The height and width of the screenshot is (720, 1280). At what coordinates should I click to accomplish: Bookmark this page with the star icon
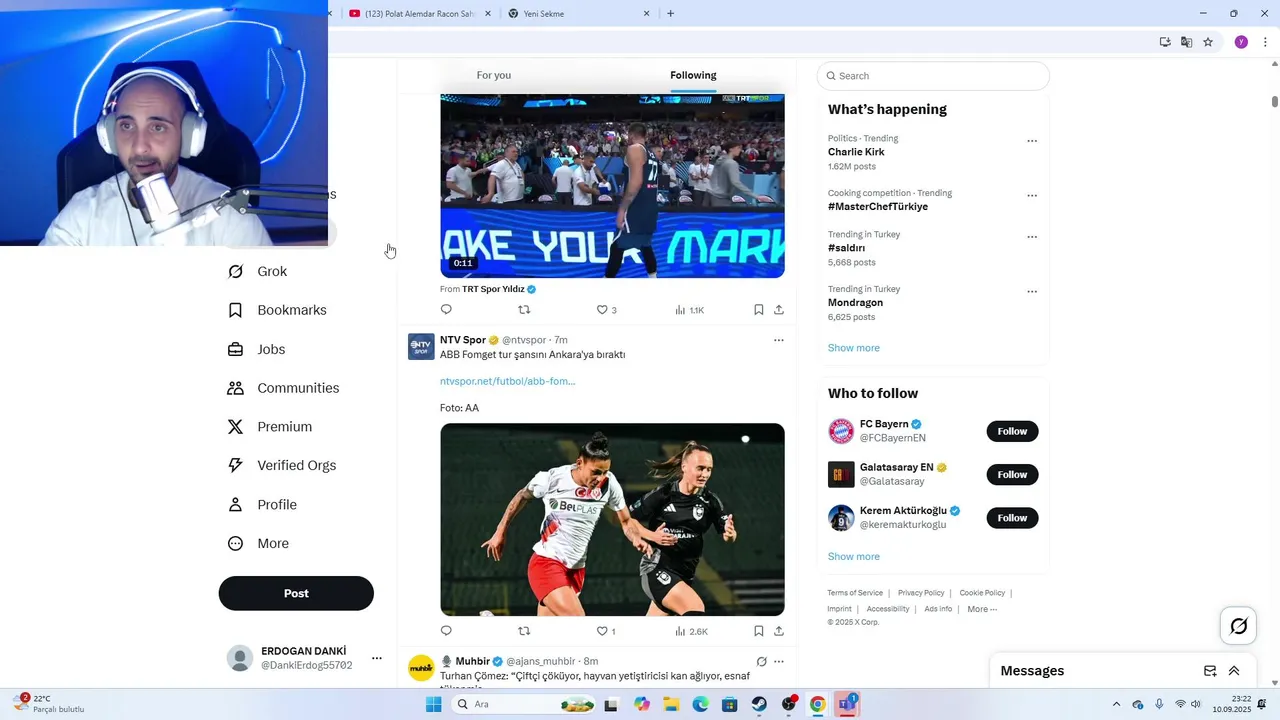pos(1208,42)
